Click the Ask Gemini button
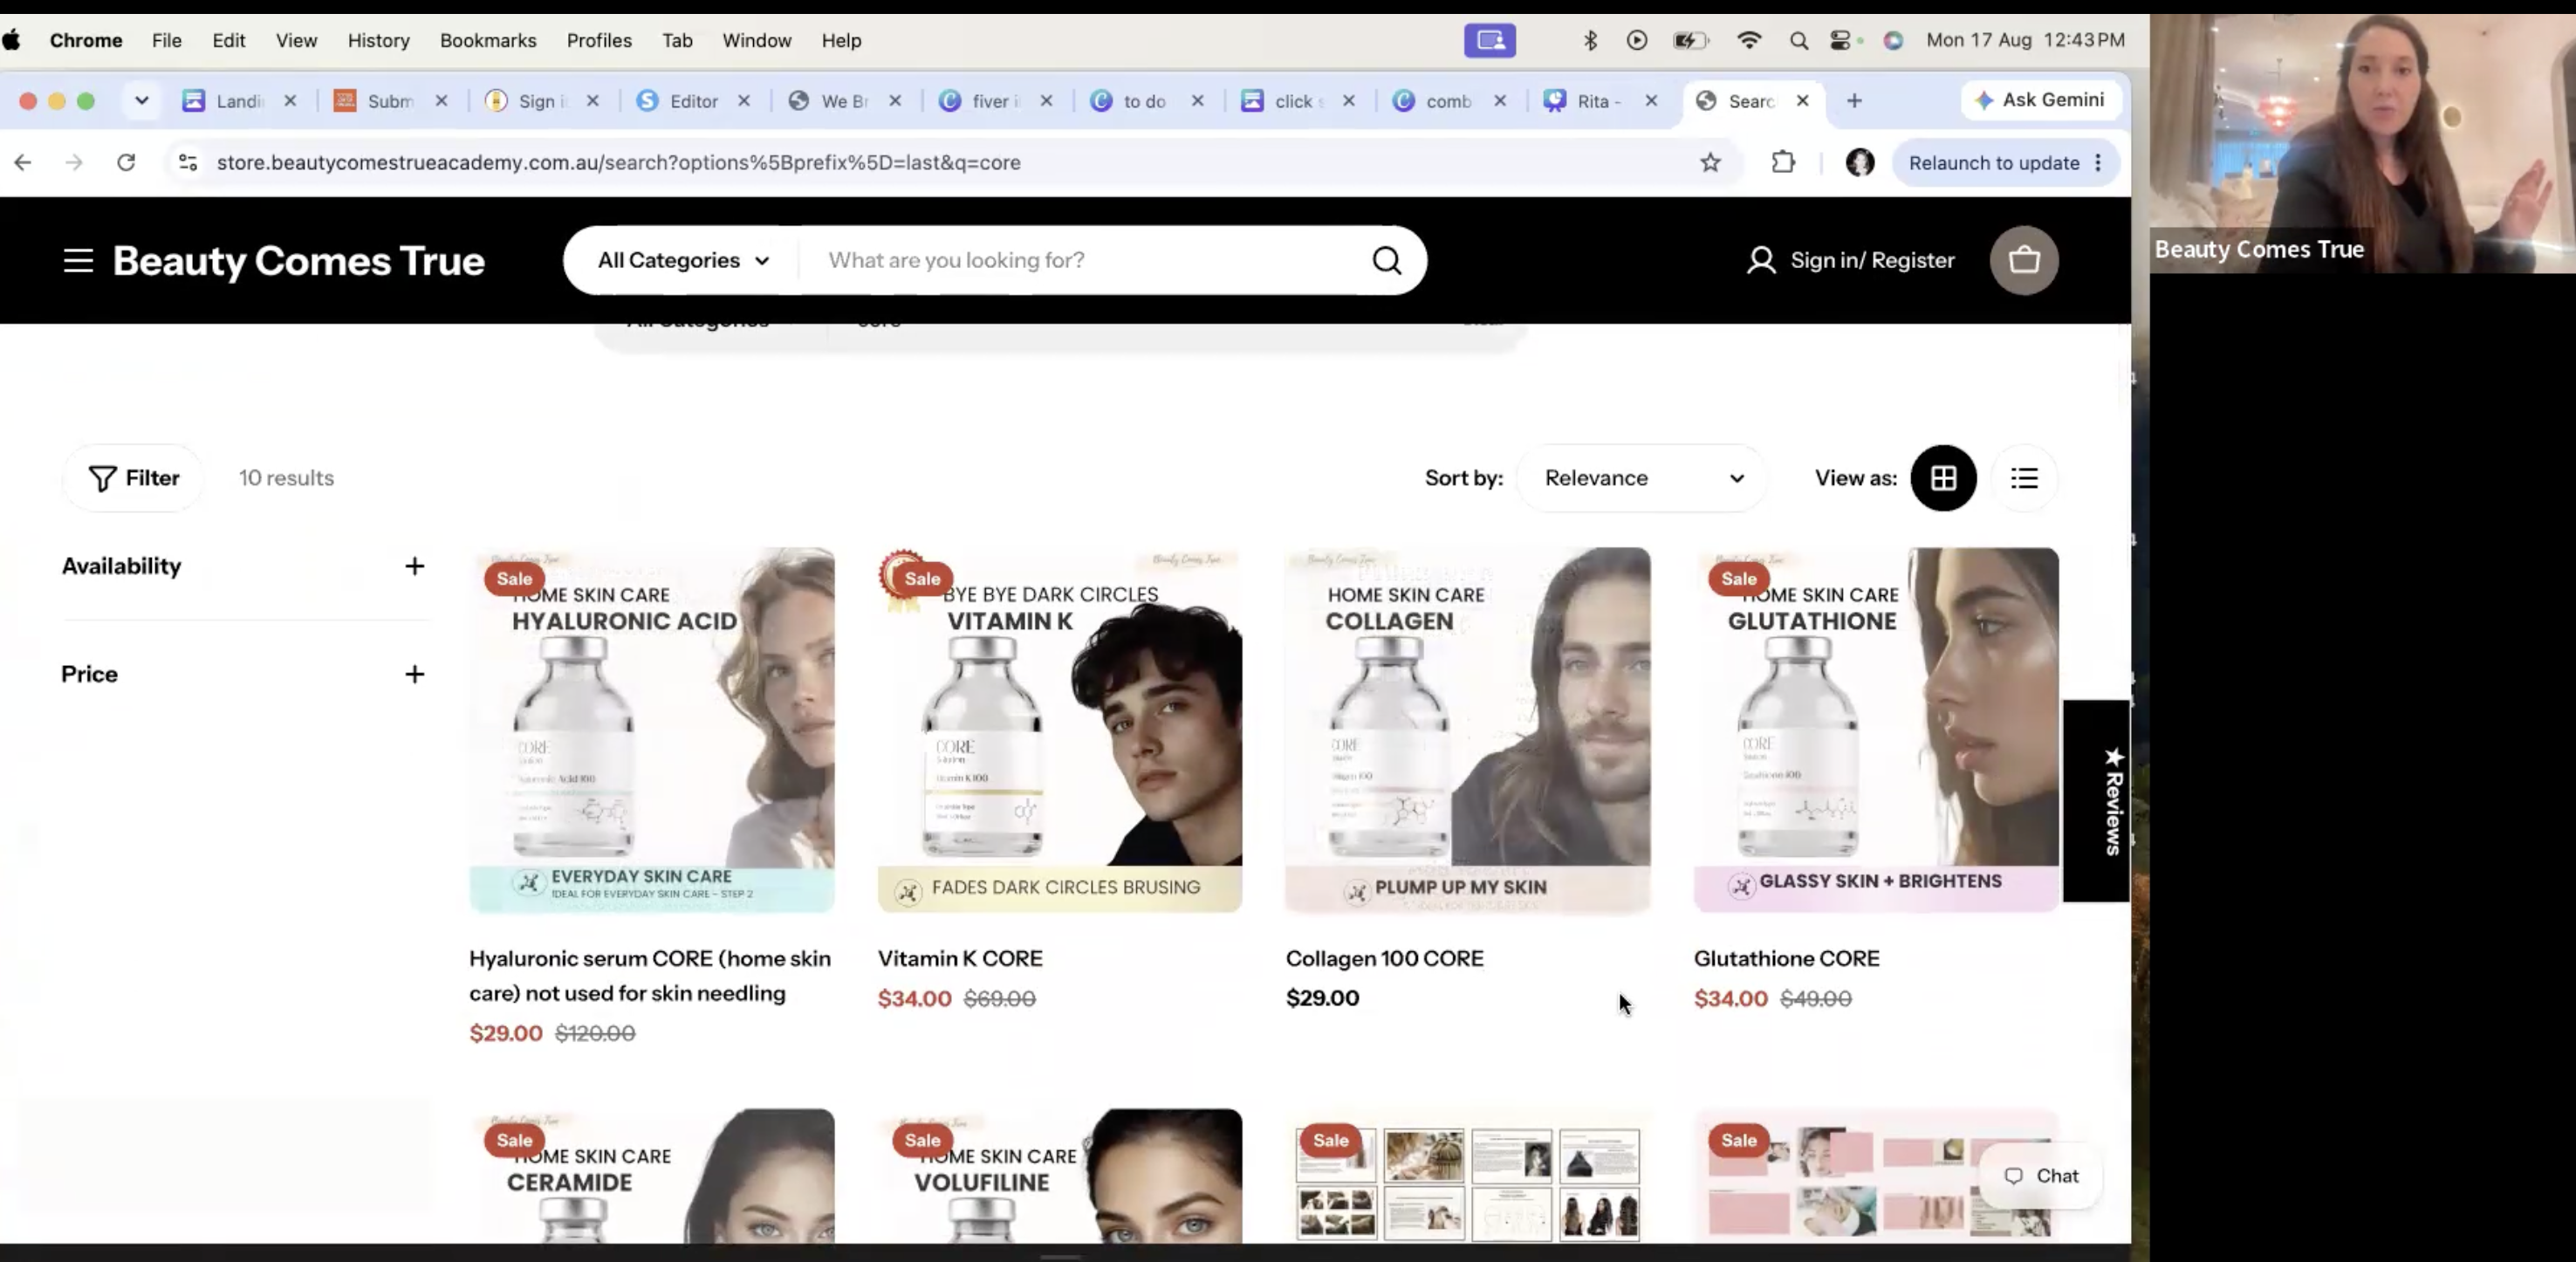This screenshot has width=2576, height=1262. (x=2040, y=100)
